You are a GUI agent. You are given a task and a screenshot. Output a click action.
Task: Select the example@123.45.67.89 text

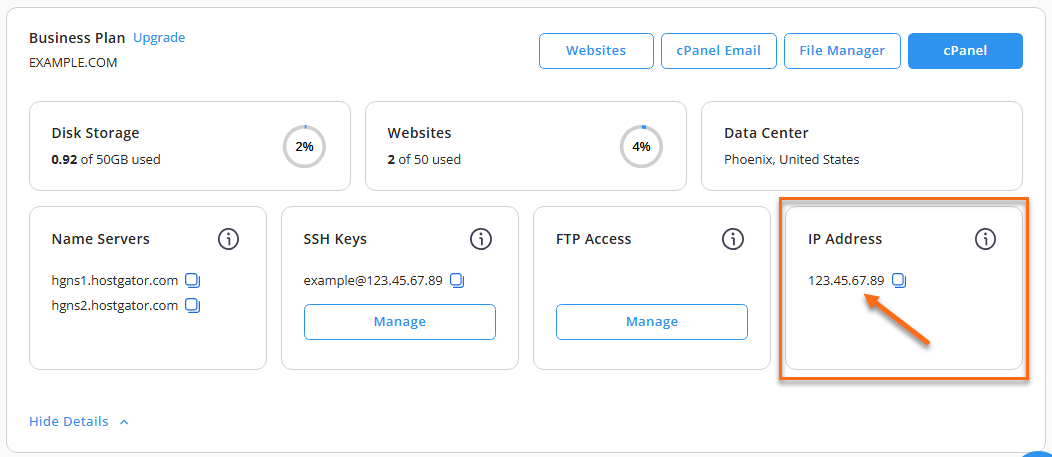click(x=373, y=280)
